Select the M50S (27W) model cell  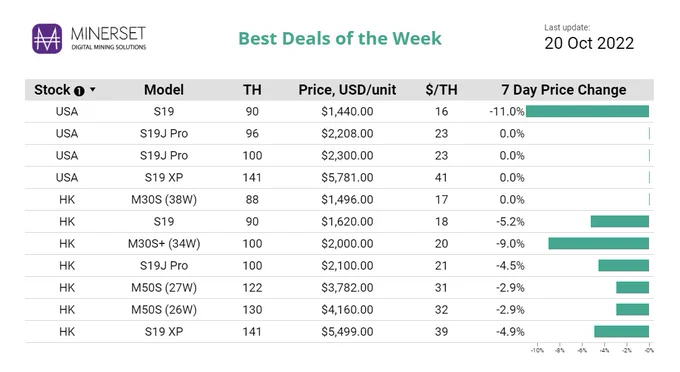tap(164, 287)
